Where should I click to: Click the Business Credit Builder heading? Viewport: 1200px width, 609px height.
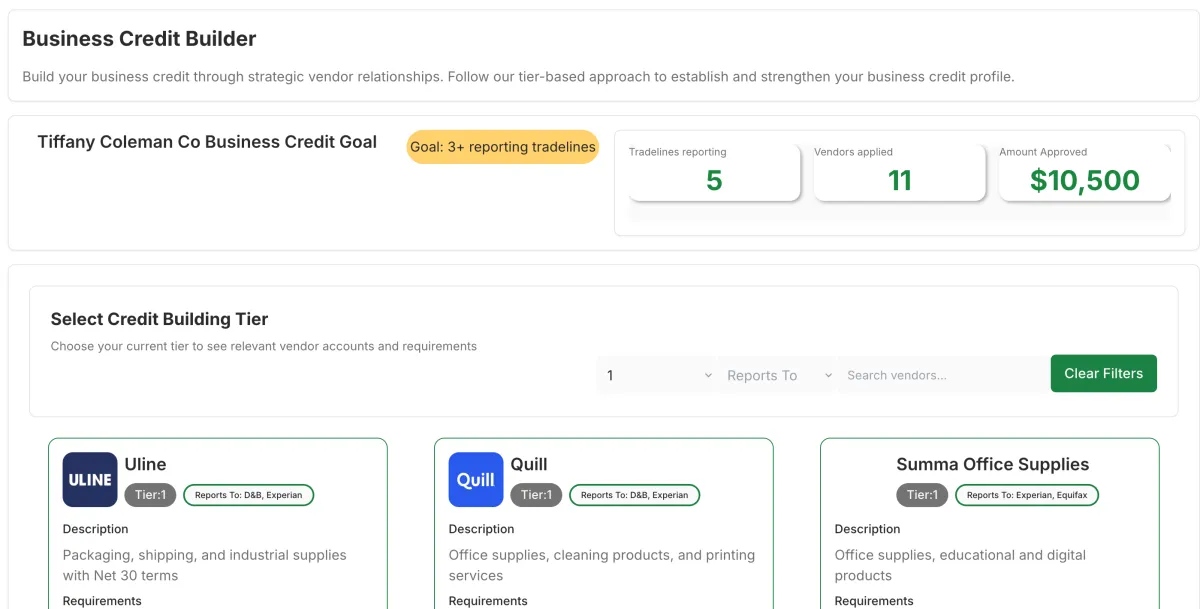[139, 39]
